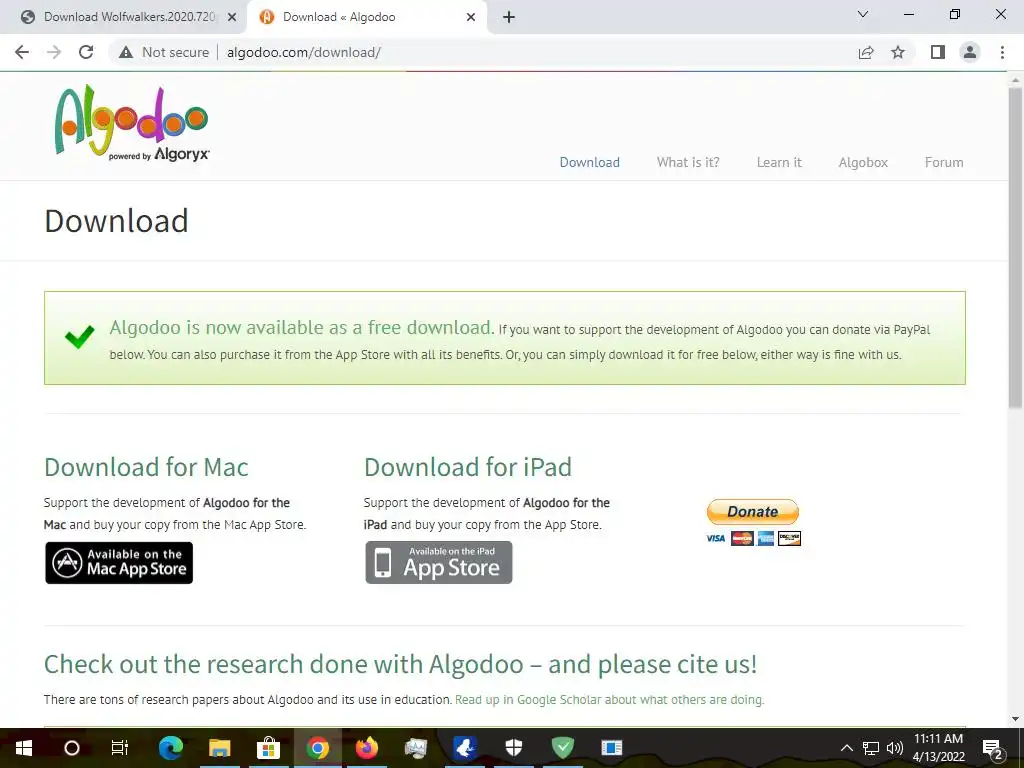This screenshot has width=1024, height=768.
Task: Open the Windows Start menu
Action: pyautogui.click(x=24, y=748)
